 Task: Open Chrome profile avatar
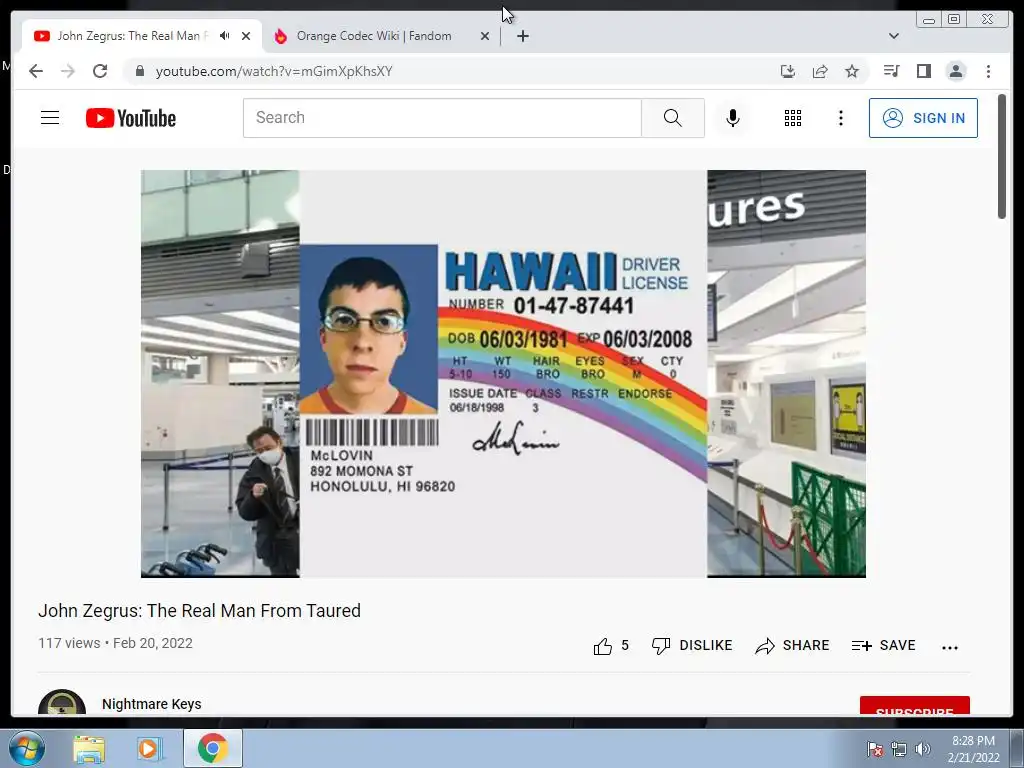tap(956, 71)
